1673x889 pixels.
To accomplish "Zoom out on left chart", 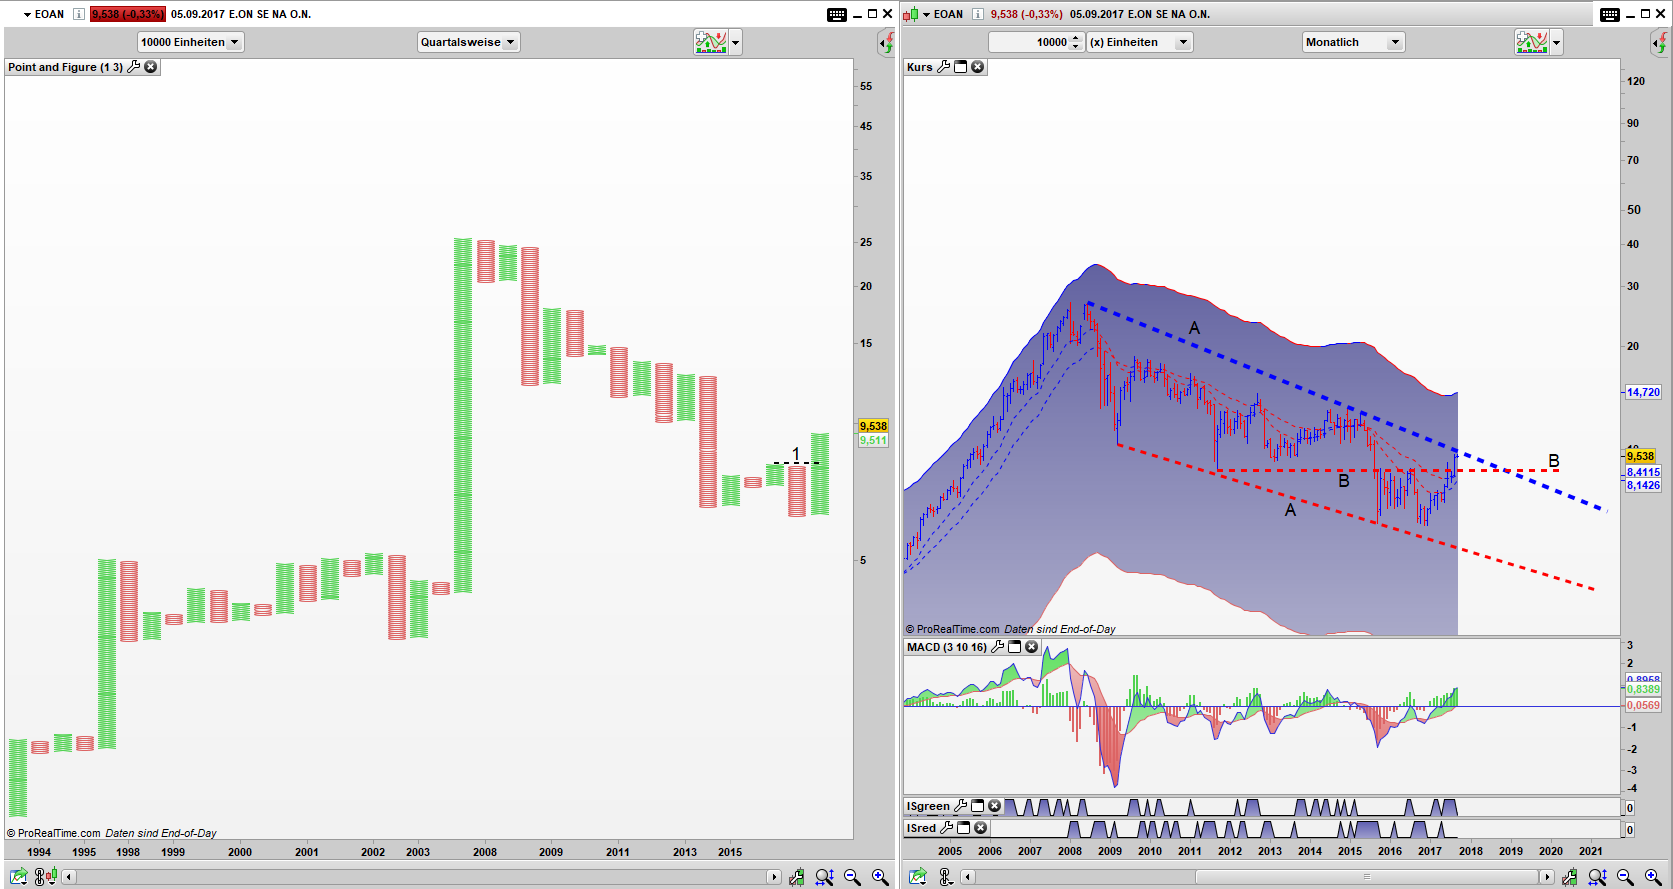I will [852, 877].
